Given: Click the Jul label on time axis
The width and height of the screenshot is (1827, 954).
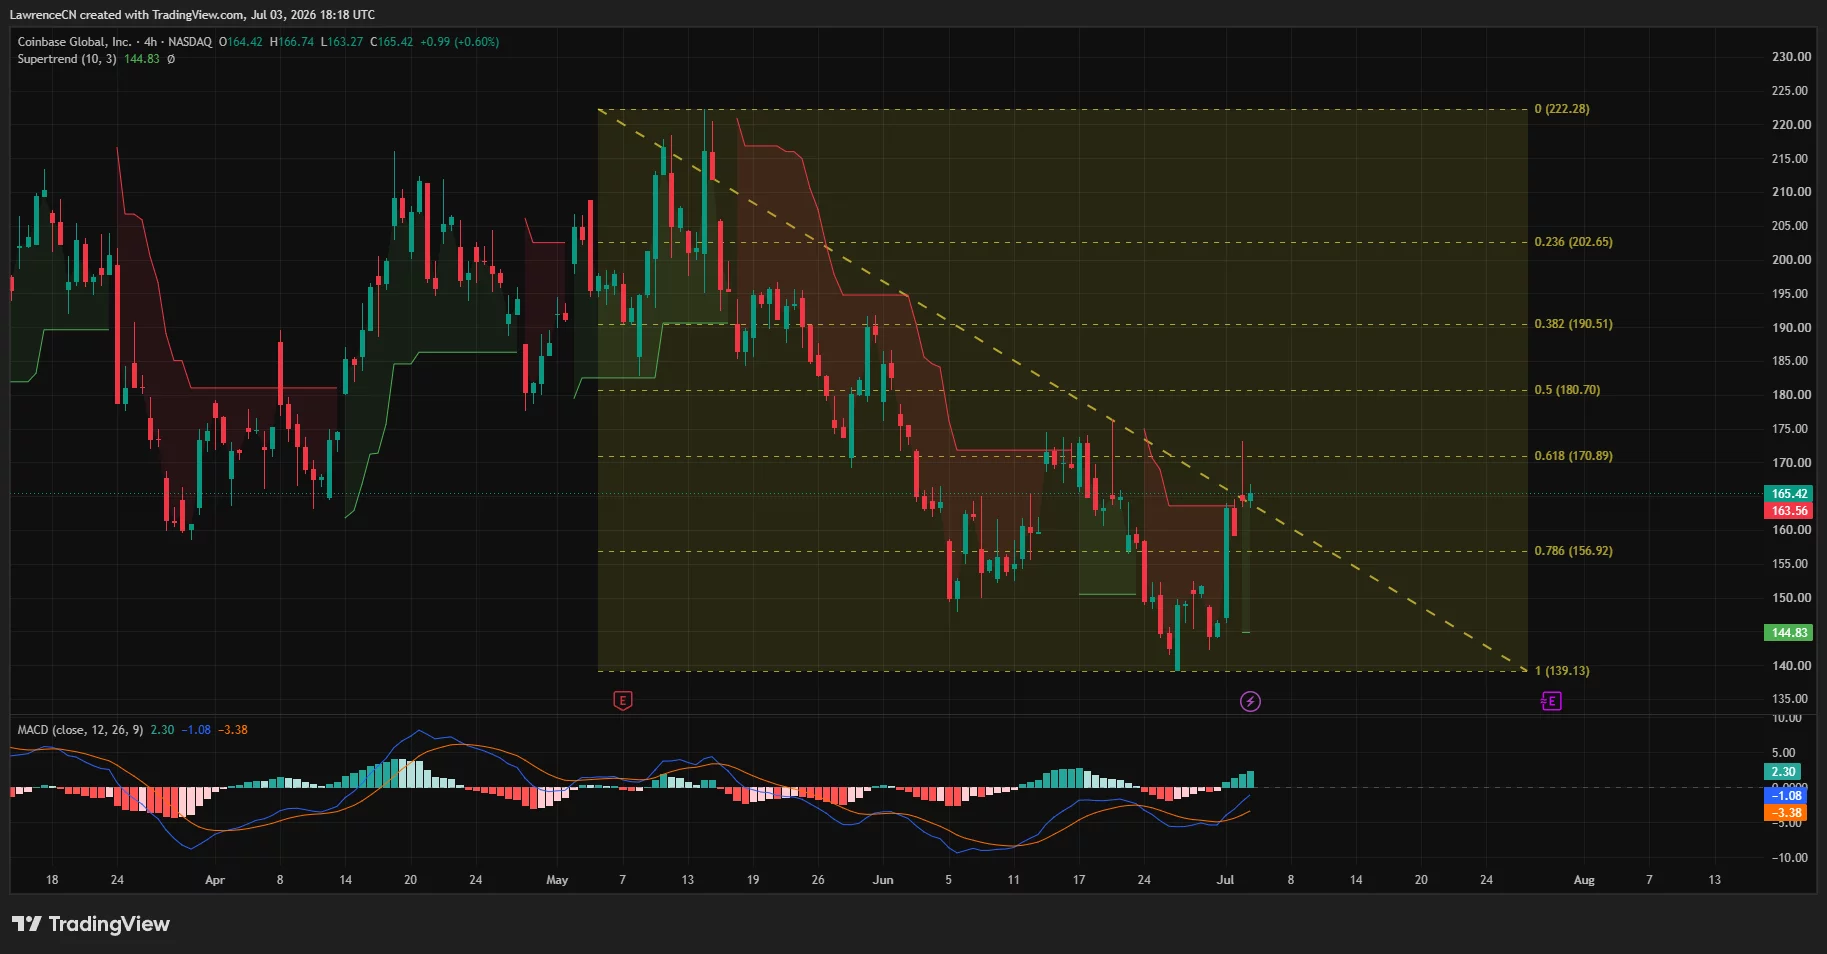Looking at the screenshot, I should [x=1225, y=880].
